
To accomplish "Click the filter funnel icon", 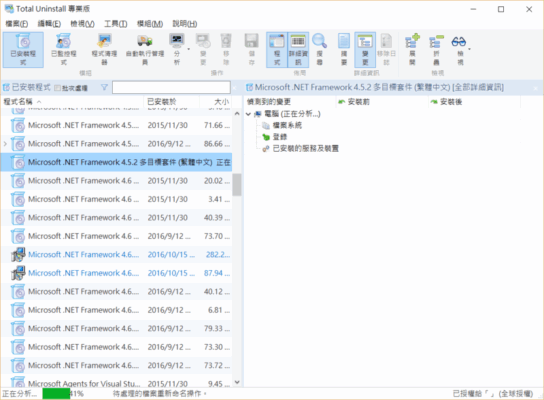I will (104, 87).
